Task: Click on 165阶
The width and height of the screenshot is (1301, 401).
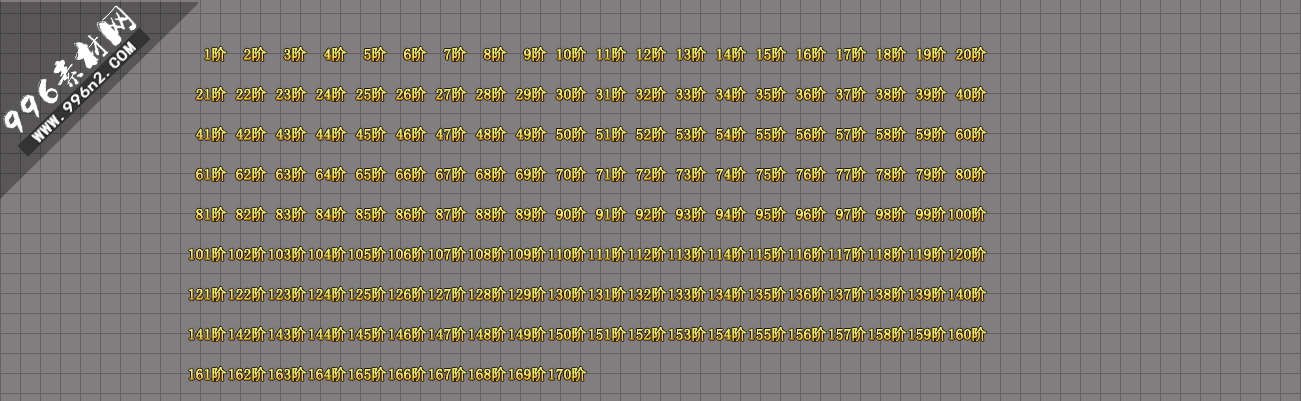Action: pos(367,375)
